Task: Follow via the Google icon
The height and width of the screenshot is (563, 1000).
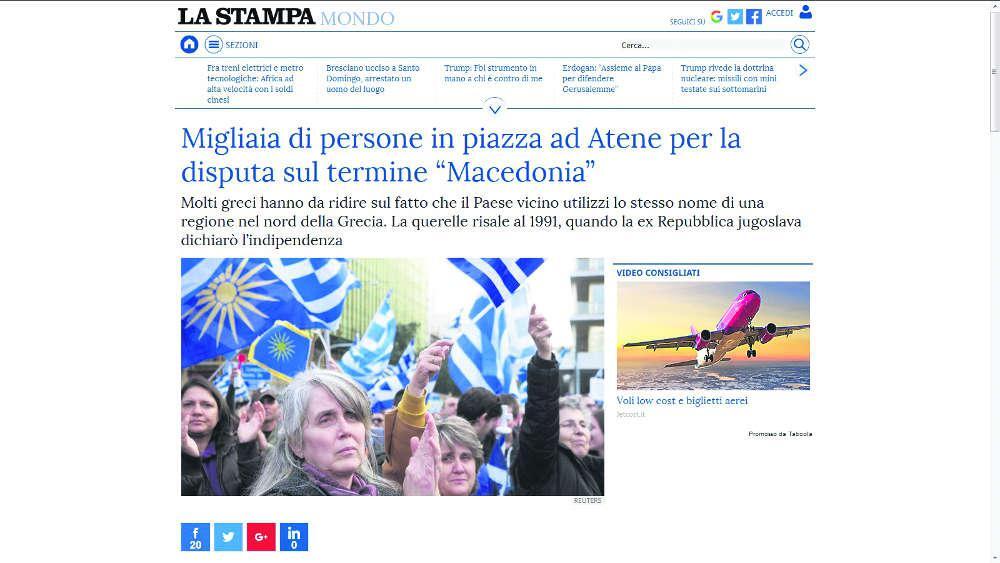Action: pos(716,17)
